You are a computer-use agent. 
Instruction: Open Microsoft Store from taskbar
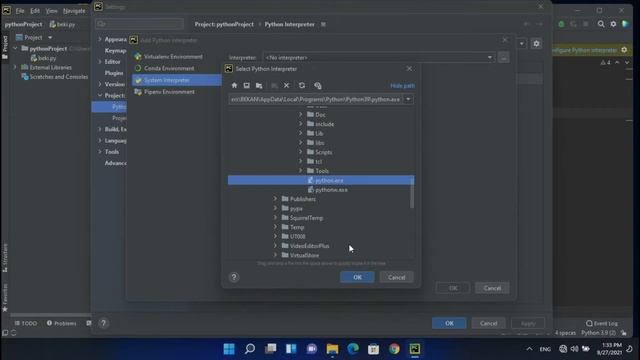[x=373, y=349]
